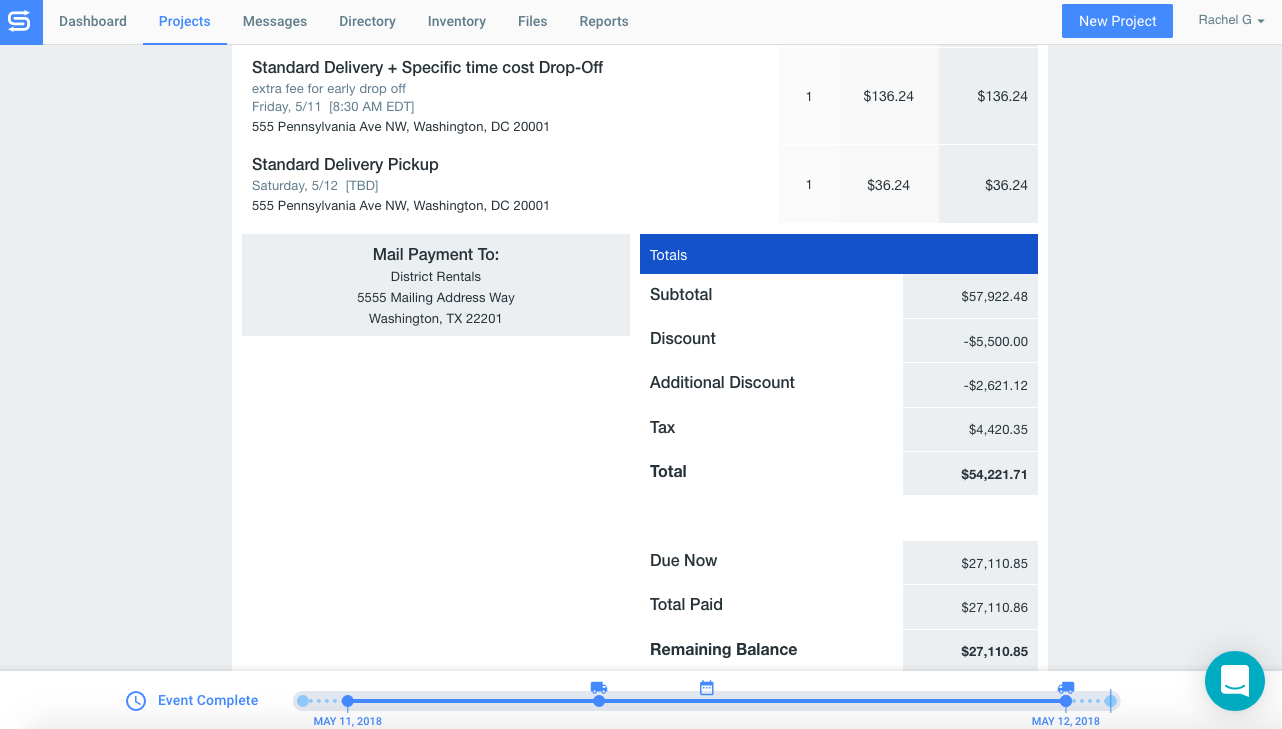Click '5555 Mailing Address Way' text
The height and width of the screenshot is (729, 1282).
[436, 297]
